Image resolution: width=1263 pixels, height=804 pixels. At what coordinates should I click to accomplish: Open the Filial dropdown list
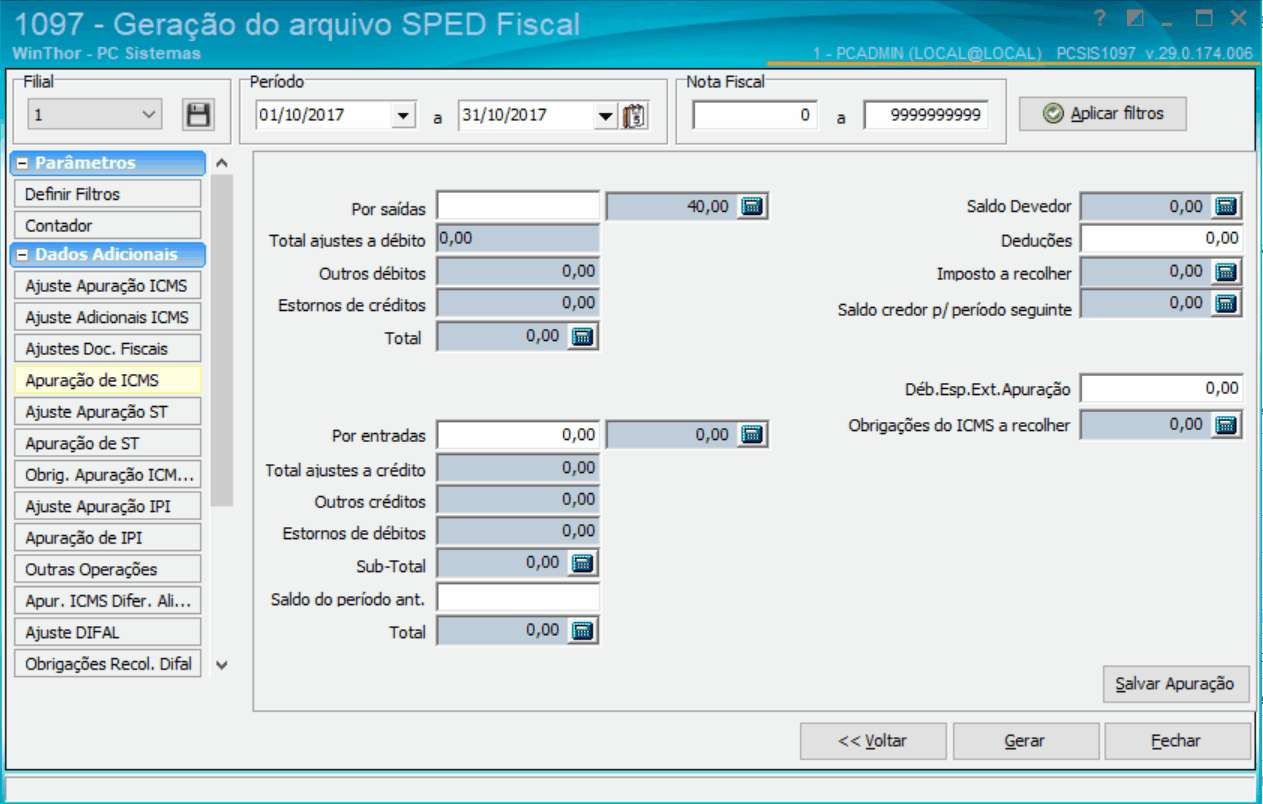pyautogui.click(x=149, y=113)
